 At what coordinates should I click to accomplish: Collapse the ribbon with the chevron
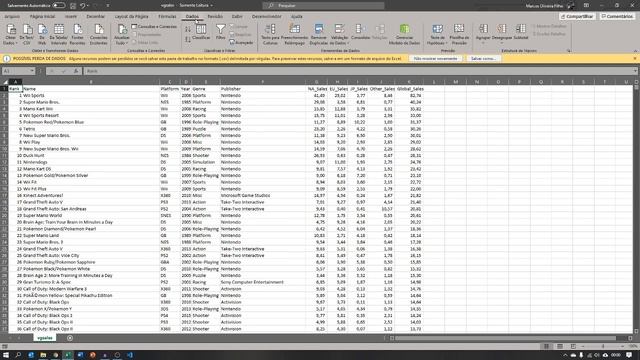click(x=635, y=51)
